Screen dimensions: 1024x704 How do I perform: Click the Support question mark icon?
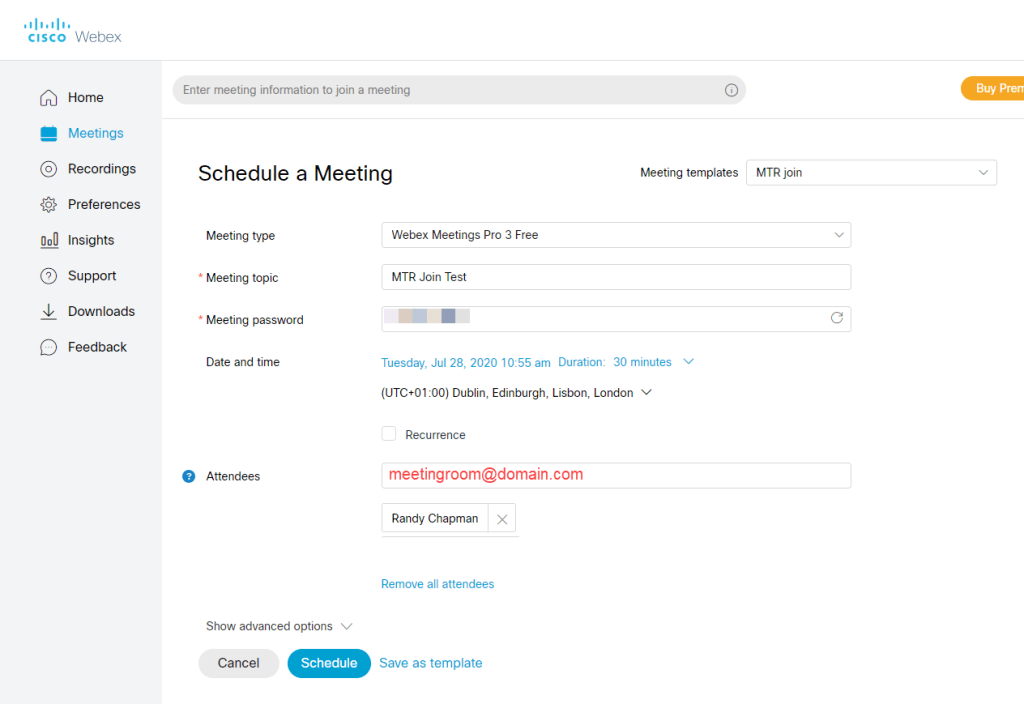48,276
